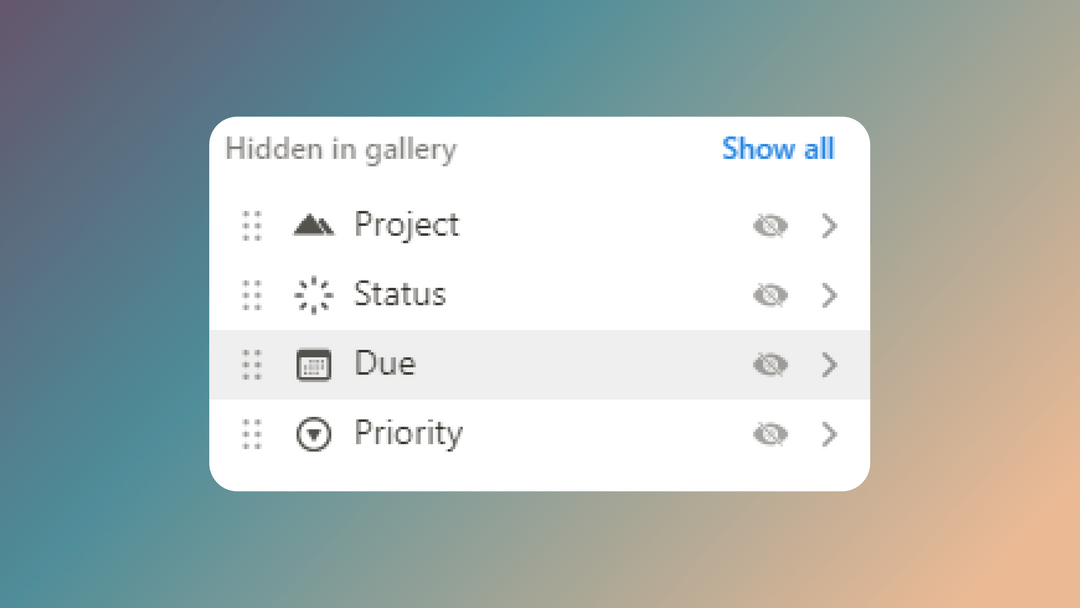Click the drag handle next to Priority
Image resolution: width=1080 pixels, height=608 pixels.
click(251, 434)
